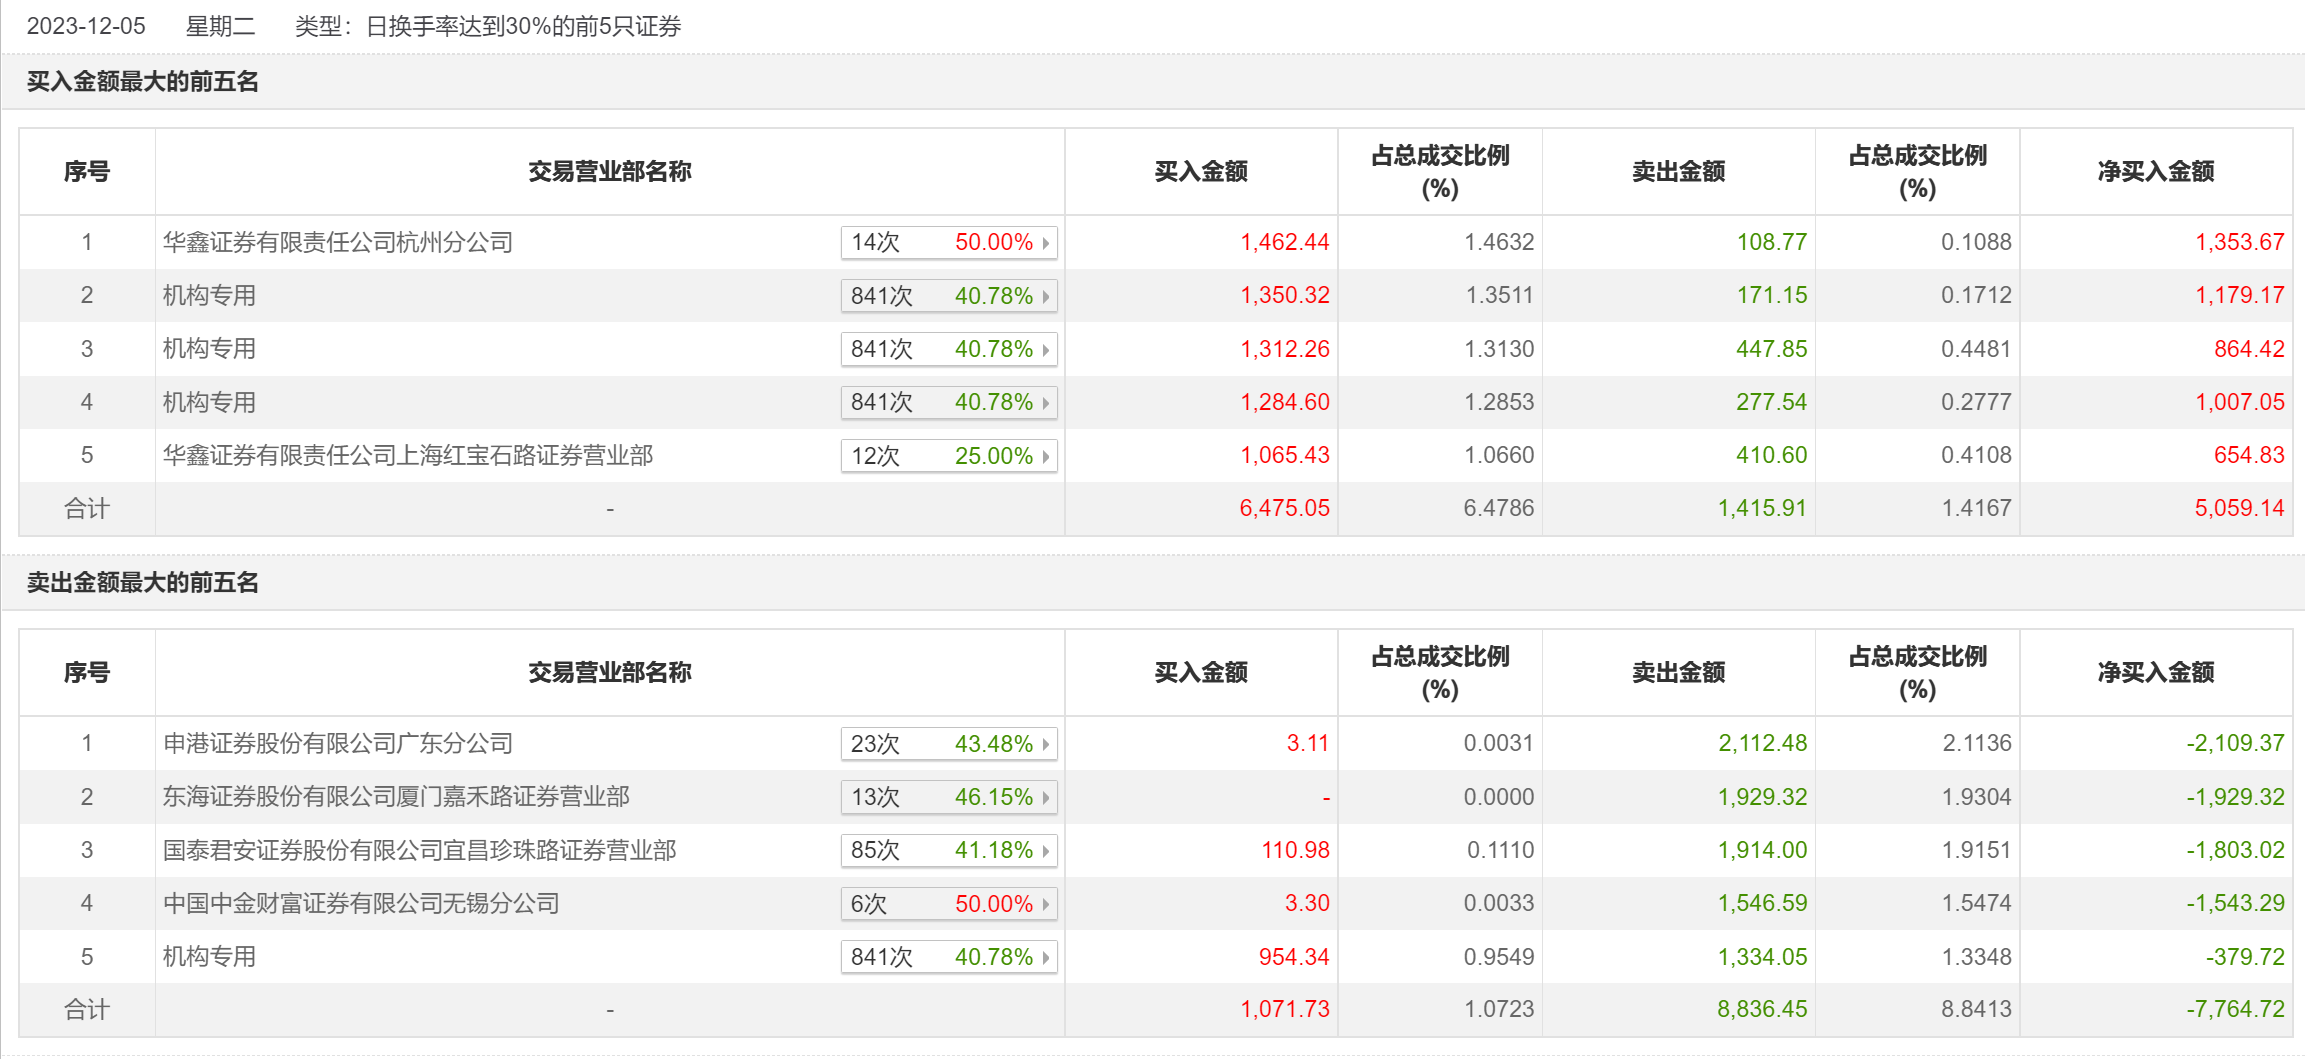Click 净买入金额 column header in sell table
Screen dimensions: 2305x1059
click(2155, 673)
